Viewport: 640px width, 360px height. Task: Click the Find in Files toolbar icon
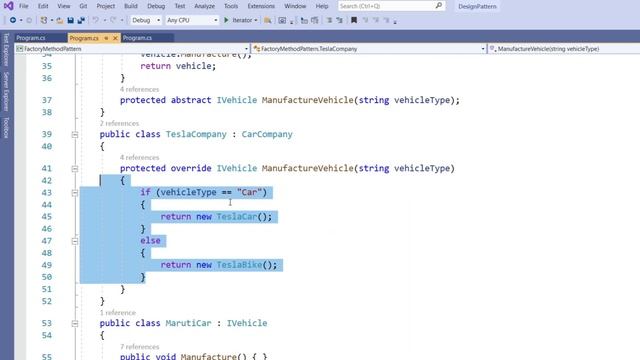pyautogui.click(x=268, y=20)
